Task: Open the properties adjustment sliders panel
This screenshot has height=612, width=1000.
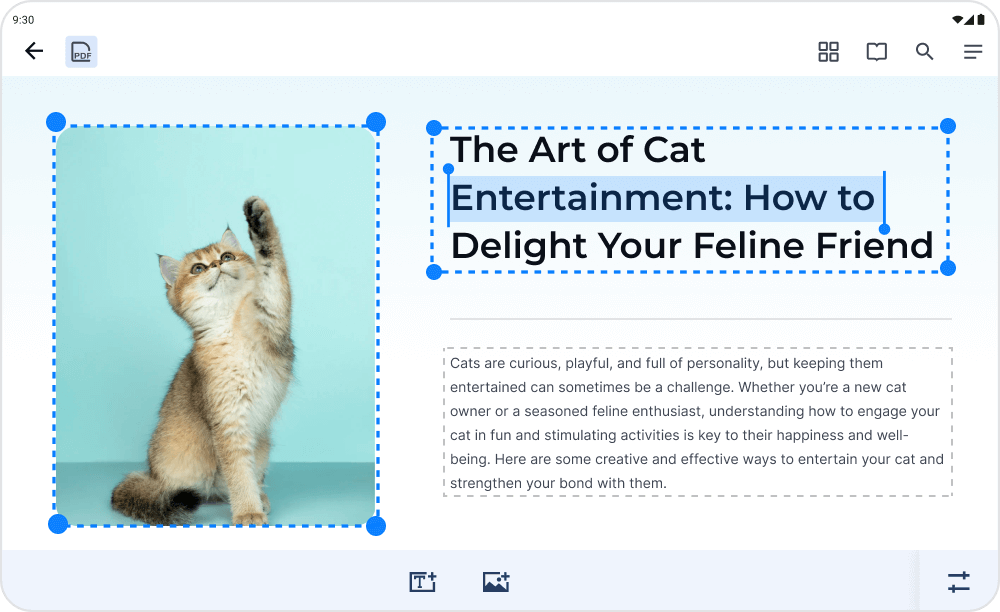Action: [x=958, y=581]
